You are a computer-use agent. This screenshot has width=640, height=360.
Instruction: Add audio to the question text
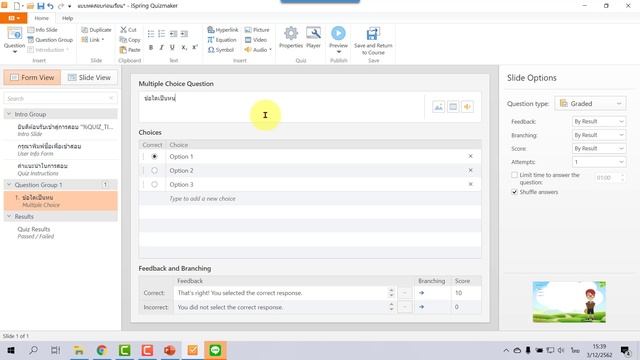467,107
